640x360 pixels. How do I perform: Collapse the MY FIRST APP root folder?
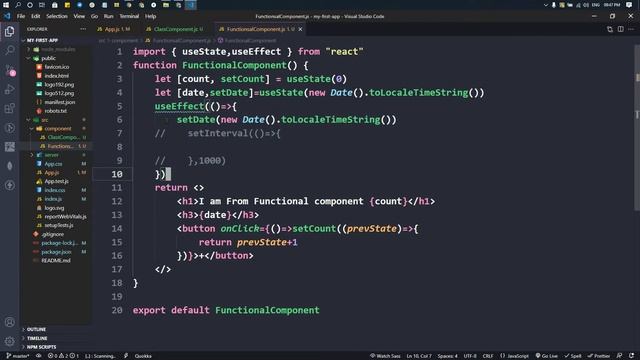(42, 40)
